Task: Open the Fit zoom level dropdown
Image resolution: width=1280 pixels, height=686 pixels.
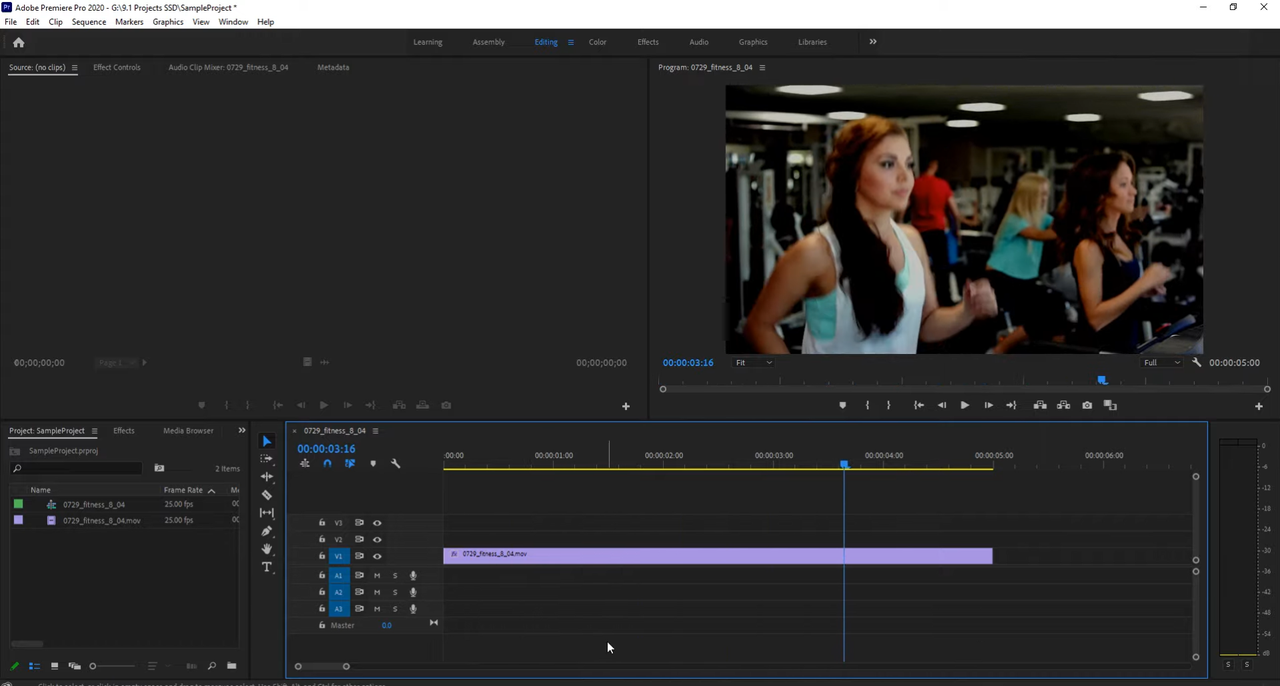Action: point(753,363)
